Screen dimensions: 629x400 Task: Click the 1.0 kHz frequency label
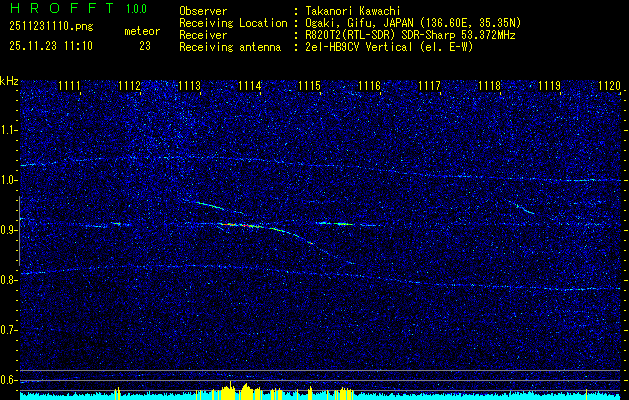coord(8,180)
